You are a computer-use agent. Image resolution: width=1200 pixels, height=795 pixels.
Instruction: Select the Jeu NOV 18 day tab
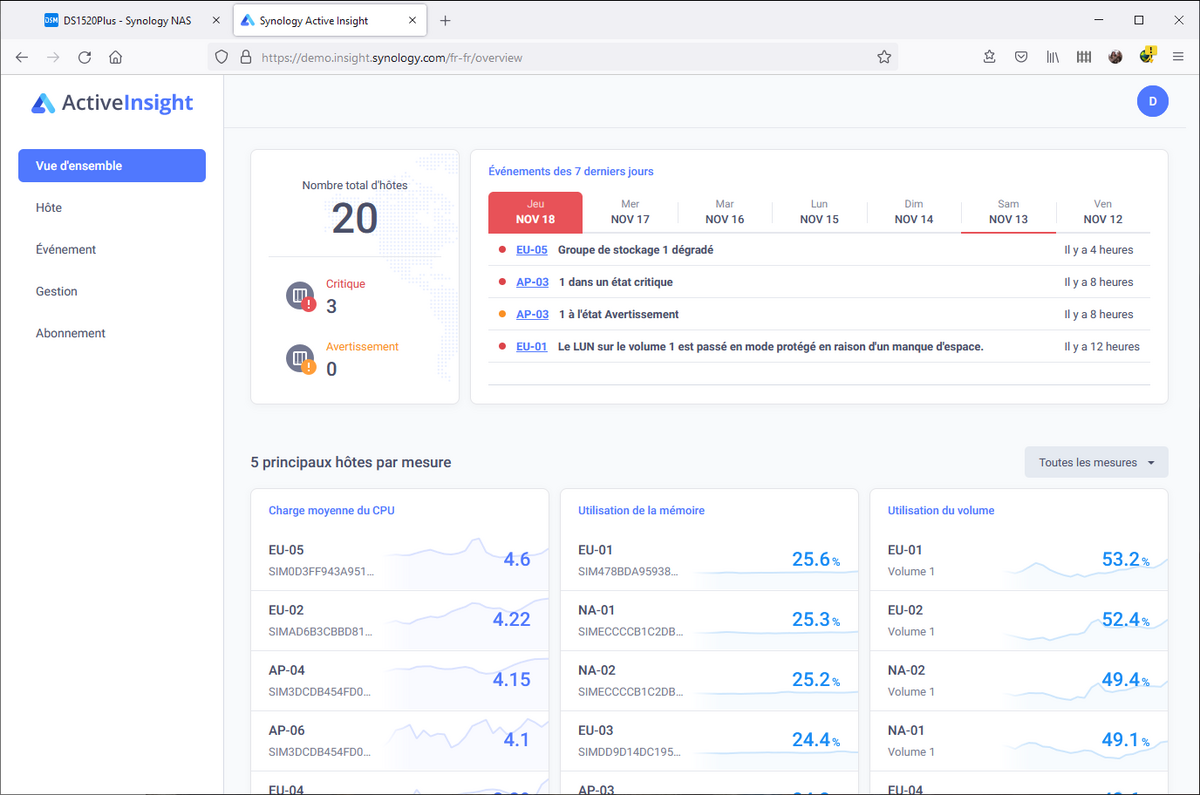pyautogui.click(x=535, y=212)
